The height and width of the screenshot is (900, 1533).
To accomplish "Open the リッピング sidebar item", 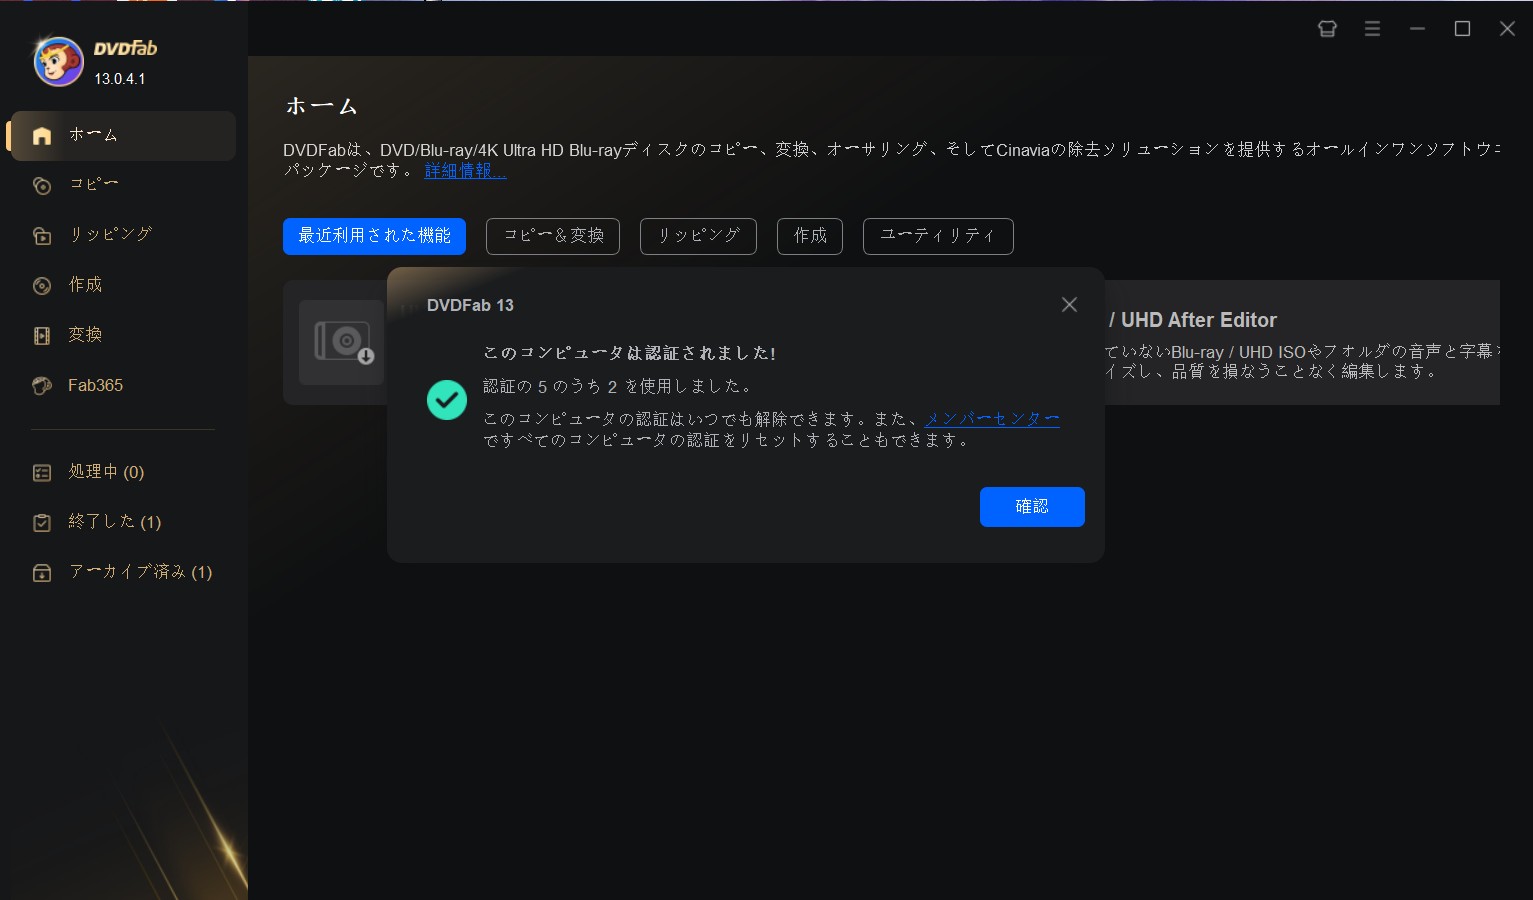I will pyautogui.click(x=122, y=235).
